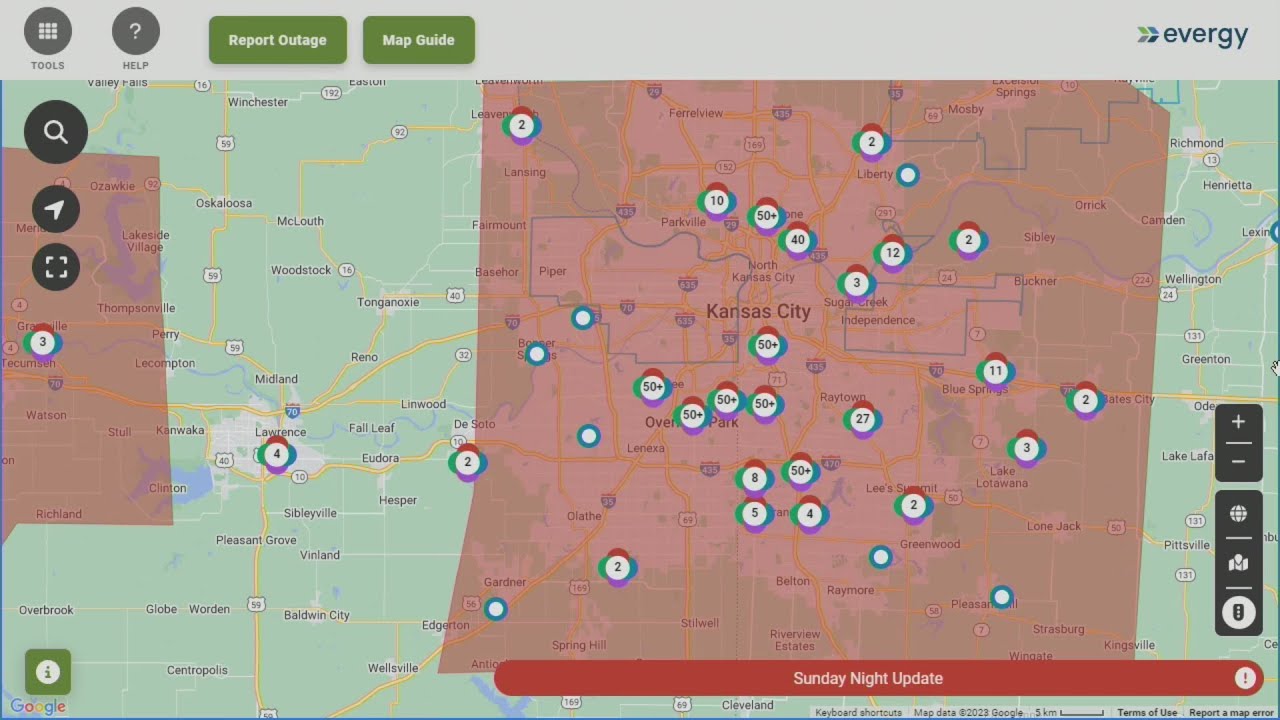Select outage cluster 2 near Gardner
The width and height of the screenshot is (1280, 720).
tap(617, 567)
